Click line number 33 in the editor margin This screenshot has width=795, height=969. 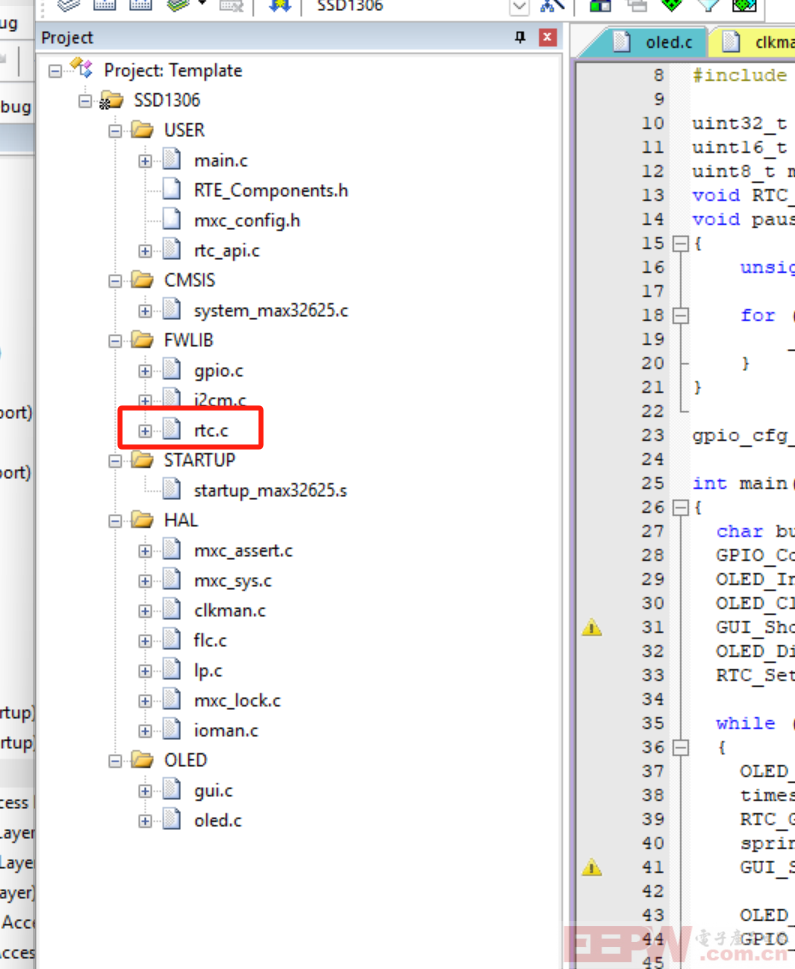(653, 675)
